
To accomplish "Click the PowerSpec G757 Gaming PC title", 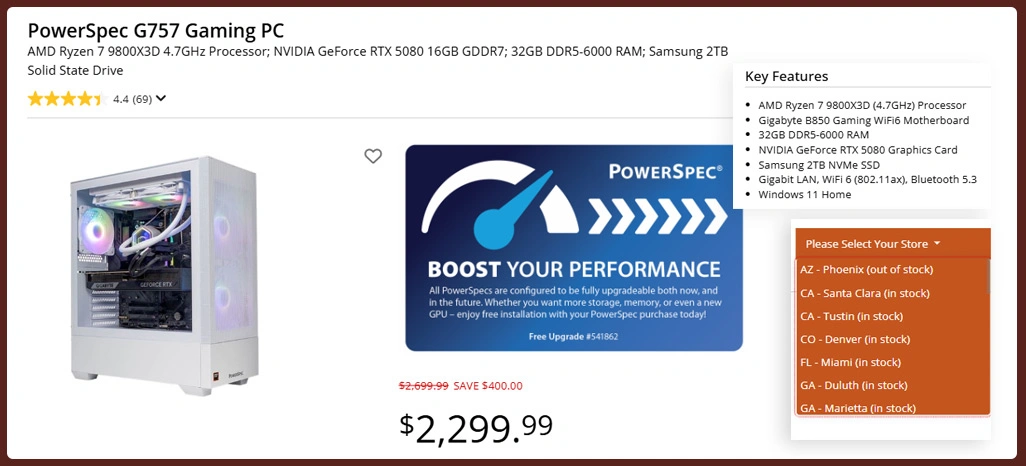I will point(155,30).
